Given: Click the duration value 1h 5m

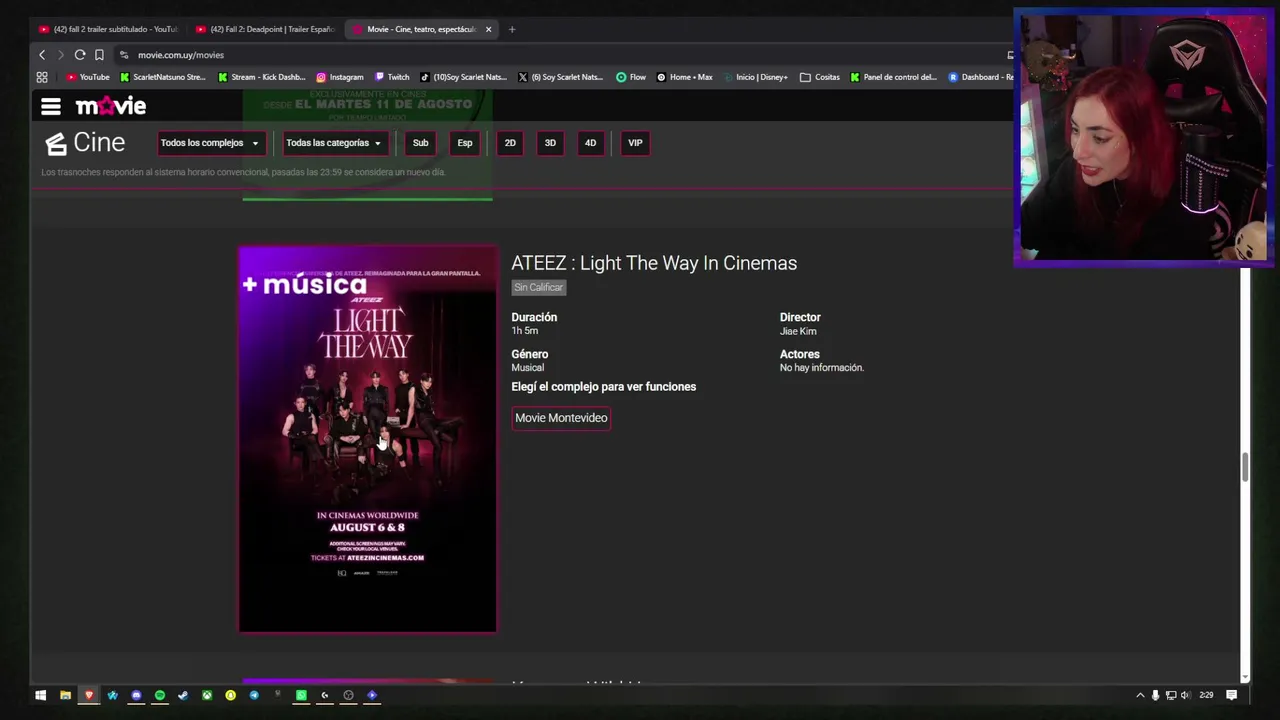Looking at the screenshot, I should pyautogui.click(x=525, y=331).
